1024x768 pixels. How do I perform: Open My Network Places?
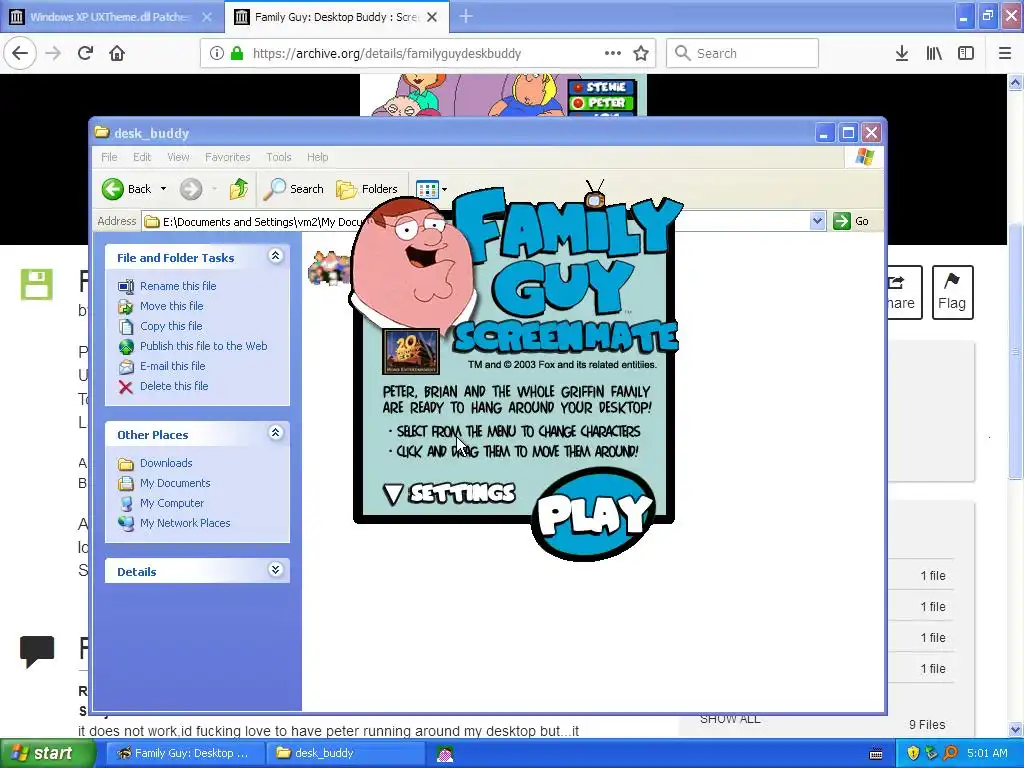[185, 523]
